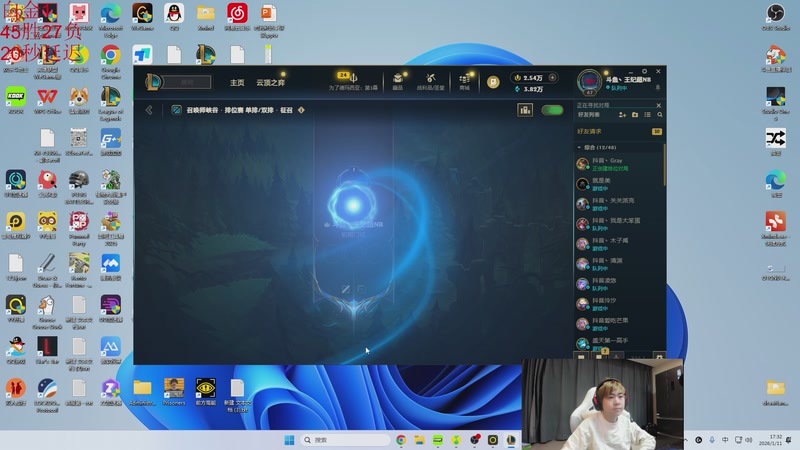Select friend 抖音丶关关抓克
Screen dimensions: 800x450
coord(619,204)
